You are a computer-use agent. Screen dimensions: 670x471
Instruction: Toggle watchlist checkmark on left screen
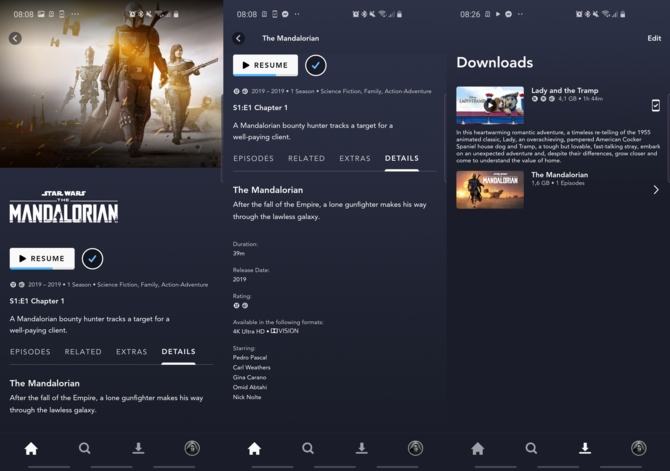click(x=92, y=259)
